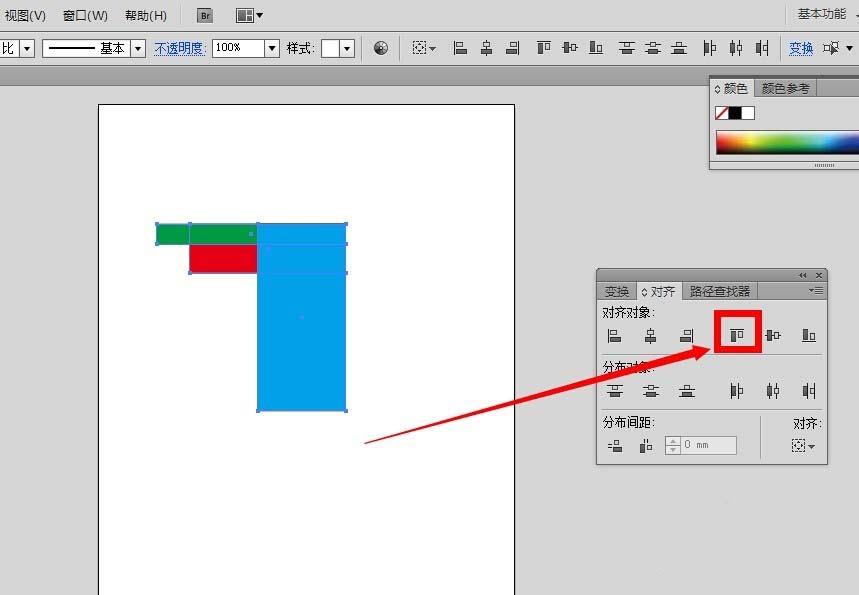Open the 对齐 align-to dropdown in panel
The image size is (859, 595).
click(803, 446)
